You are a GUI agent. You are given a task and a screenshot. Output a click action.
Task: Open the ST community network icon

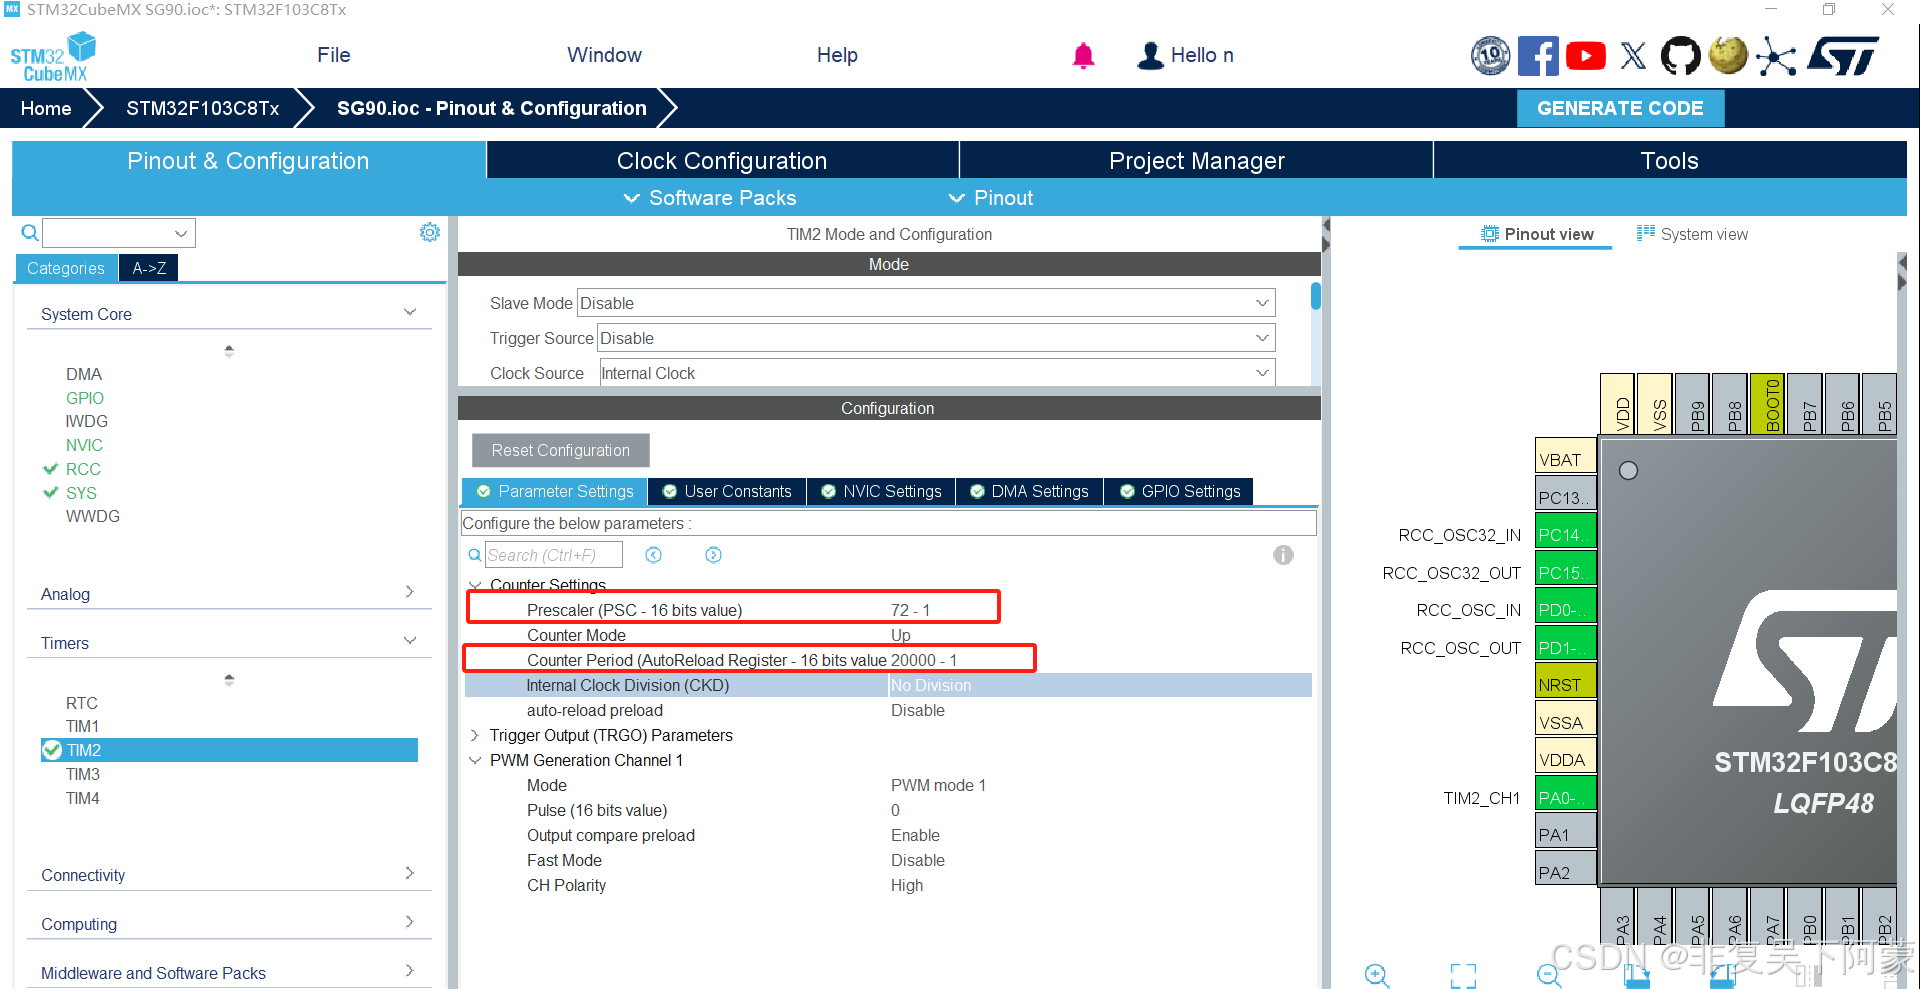coord(1776,56)
